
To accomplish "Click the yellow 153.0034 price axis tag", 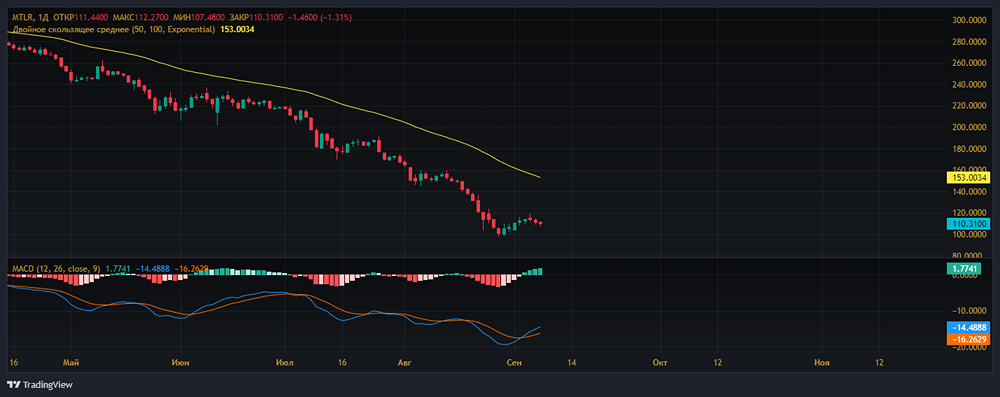I will click(x=967, y=177).
